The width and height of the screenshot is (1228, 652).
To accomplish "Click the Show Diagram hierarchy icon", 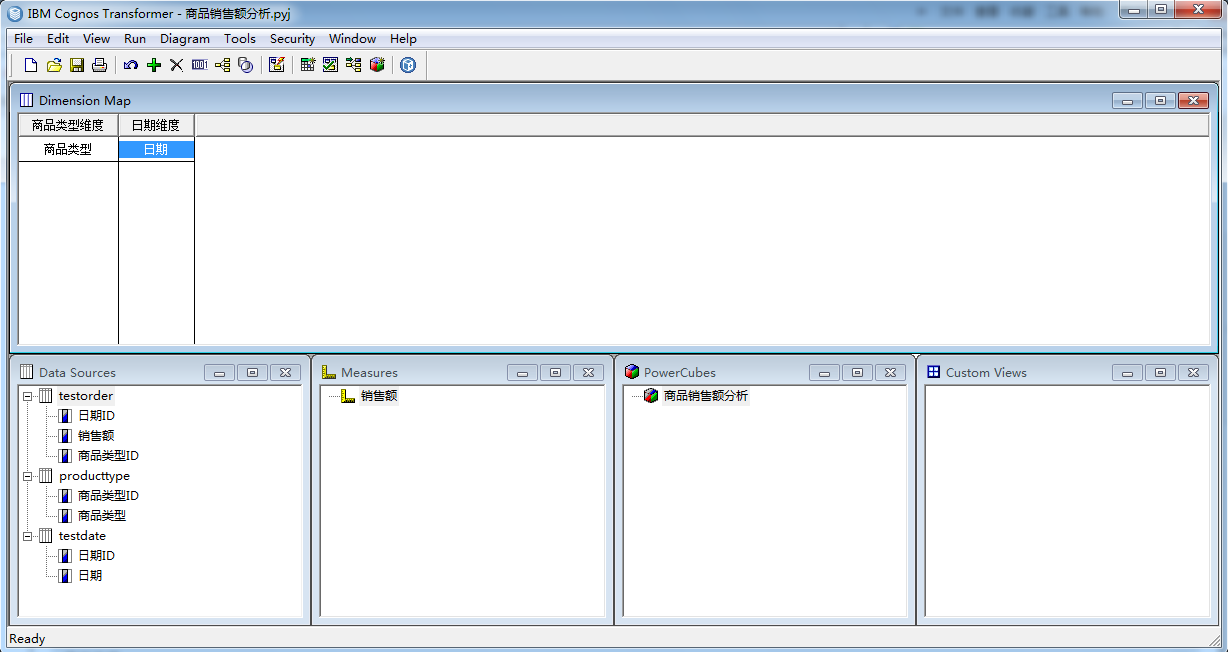I will point(222,65).
